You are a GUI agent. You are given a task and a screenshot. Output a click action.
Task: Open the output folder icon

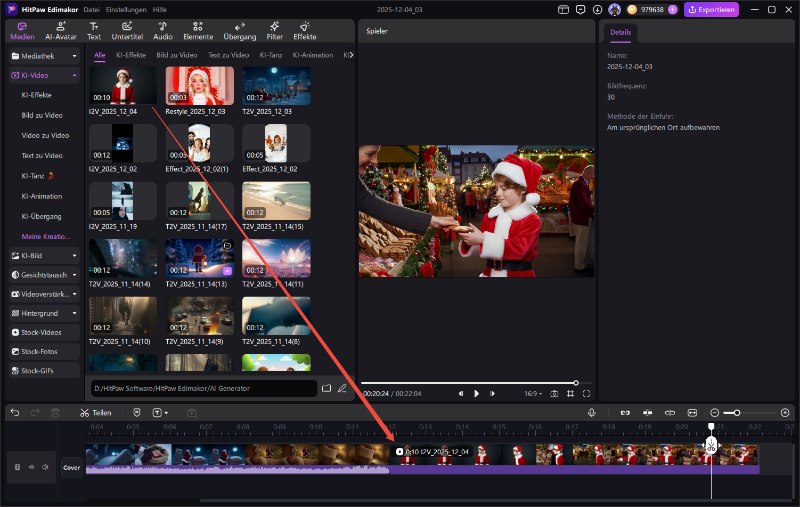[x=327, y=388]
